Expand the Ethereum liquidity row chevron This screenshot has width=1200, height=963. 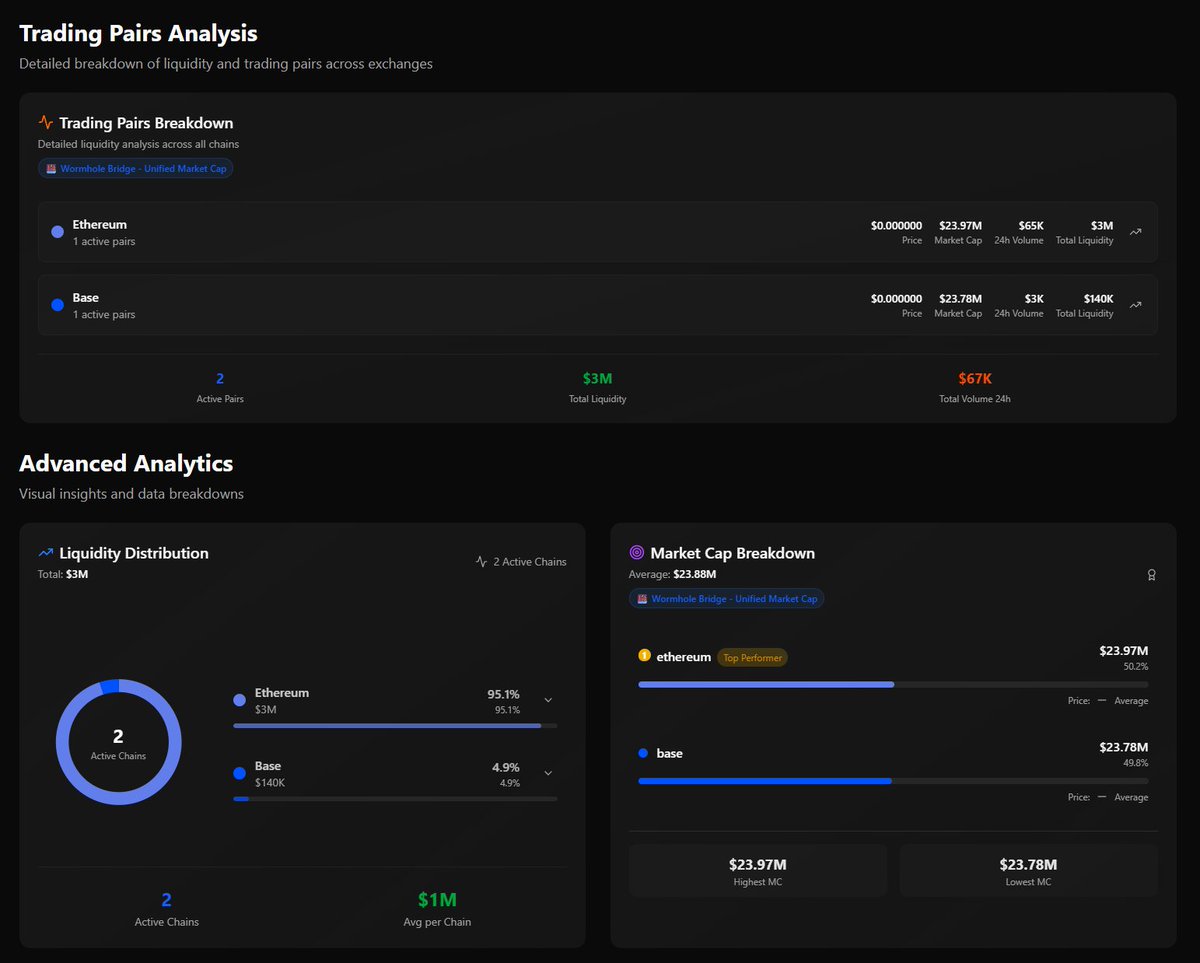coord(548,700)
